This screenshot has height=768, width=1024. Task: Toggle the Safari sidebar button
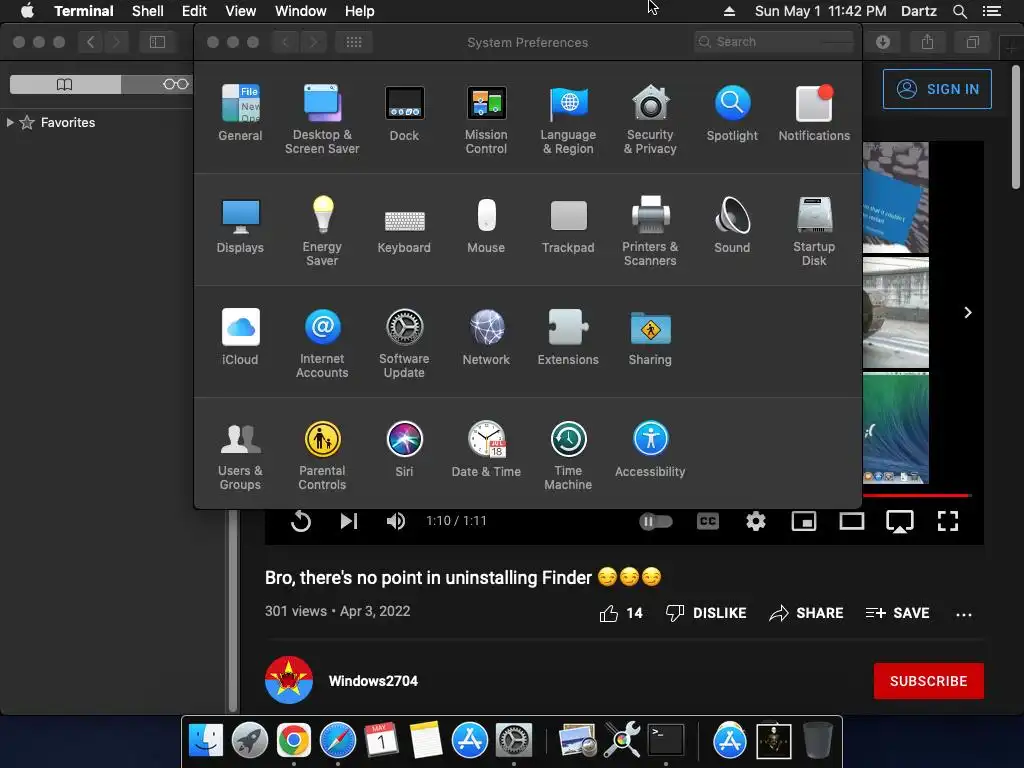coord(157,42)
